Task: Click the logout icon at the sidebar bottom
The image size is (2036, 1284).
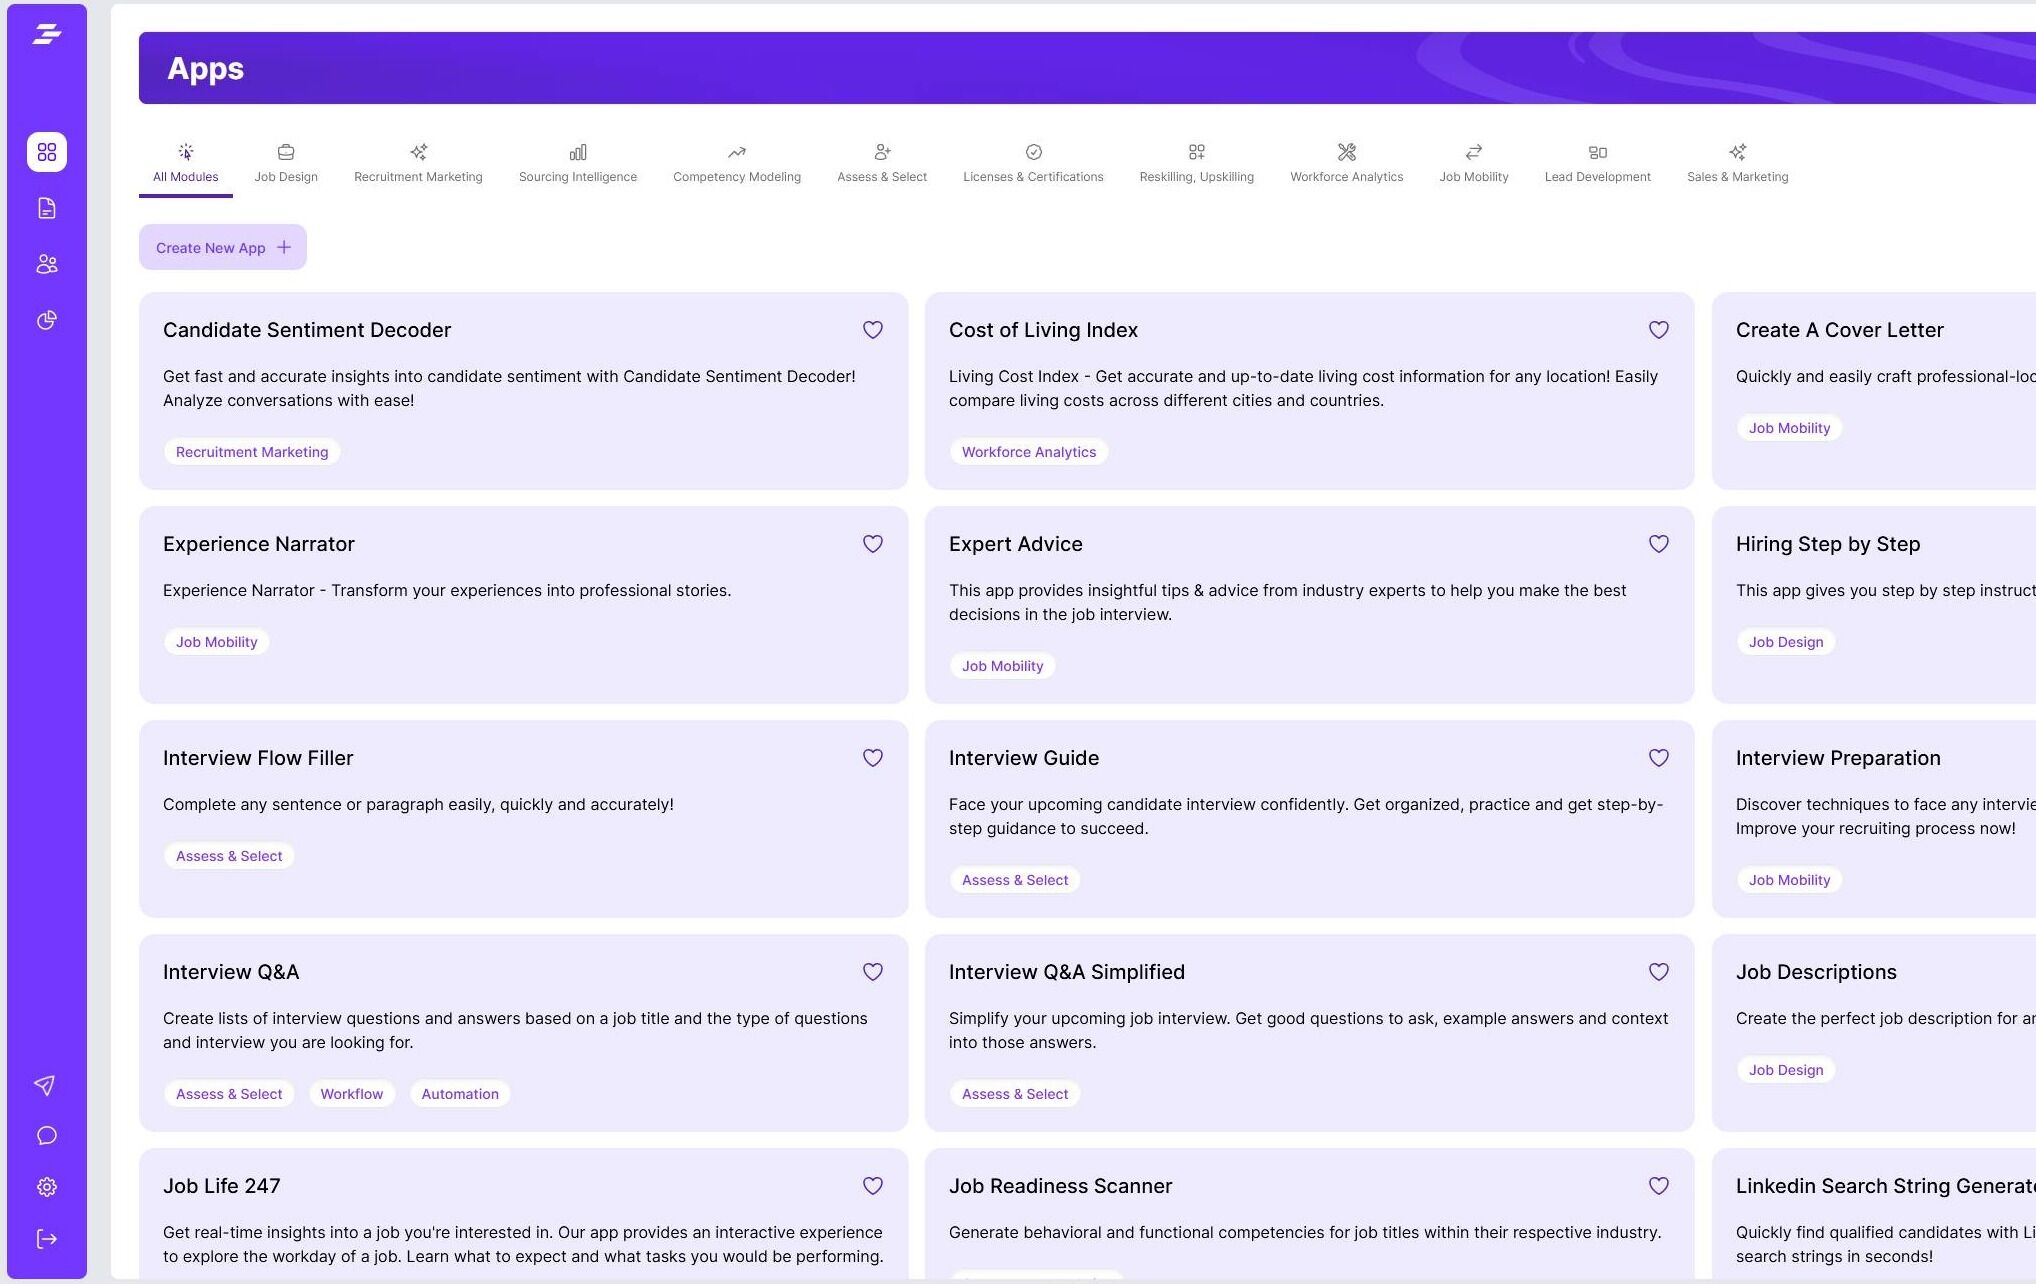Action: click(46, 1238)
